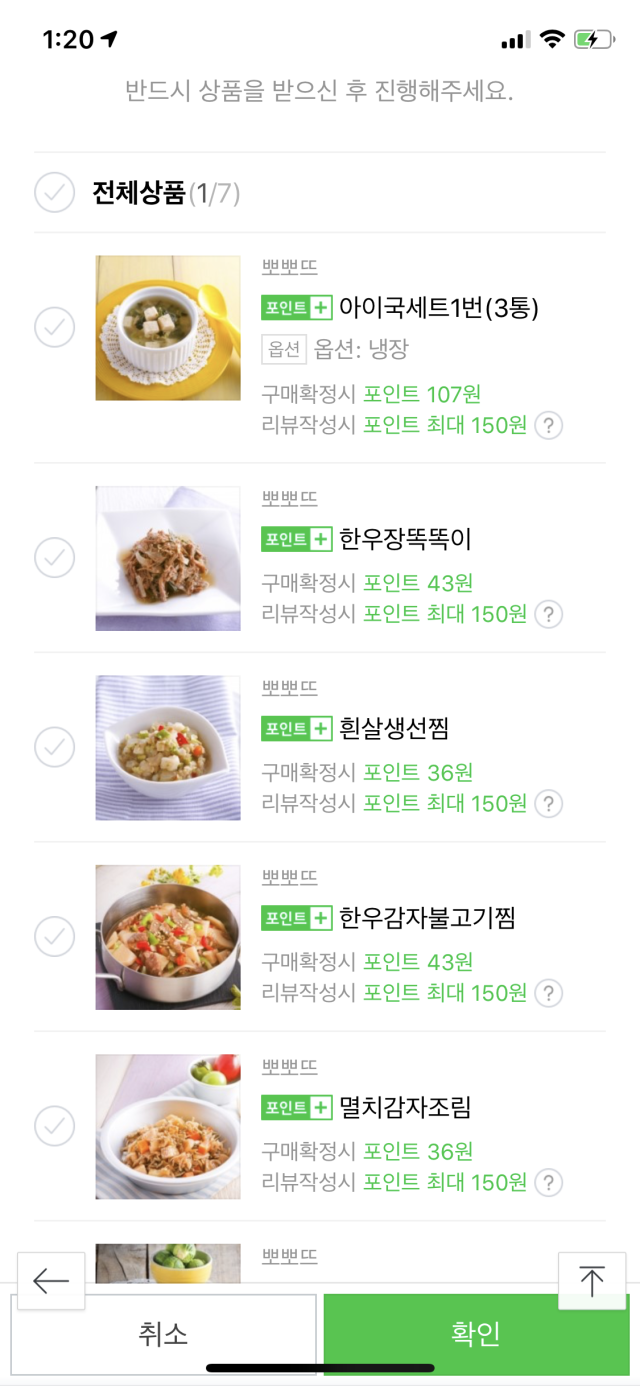Tick the 멸치감자조림 checkbox

[x=55, y=1126]
